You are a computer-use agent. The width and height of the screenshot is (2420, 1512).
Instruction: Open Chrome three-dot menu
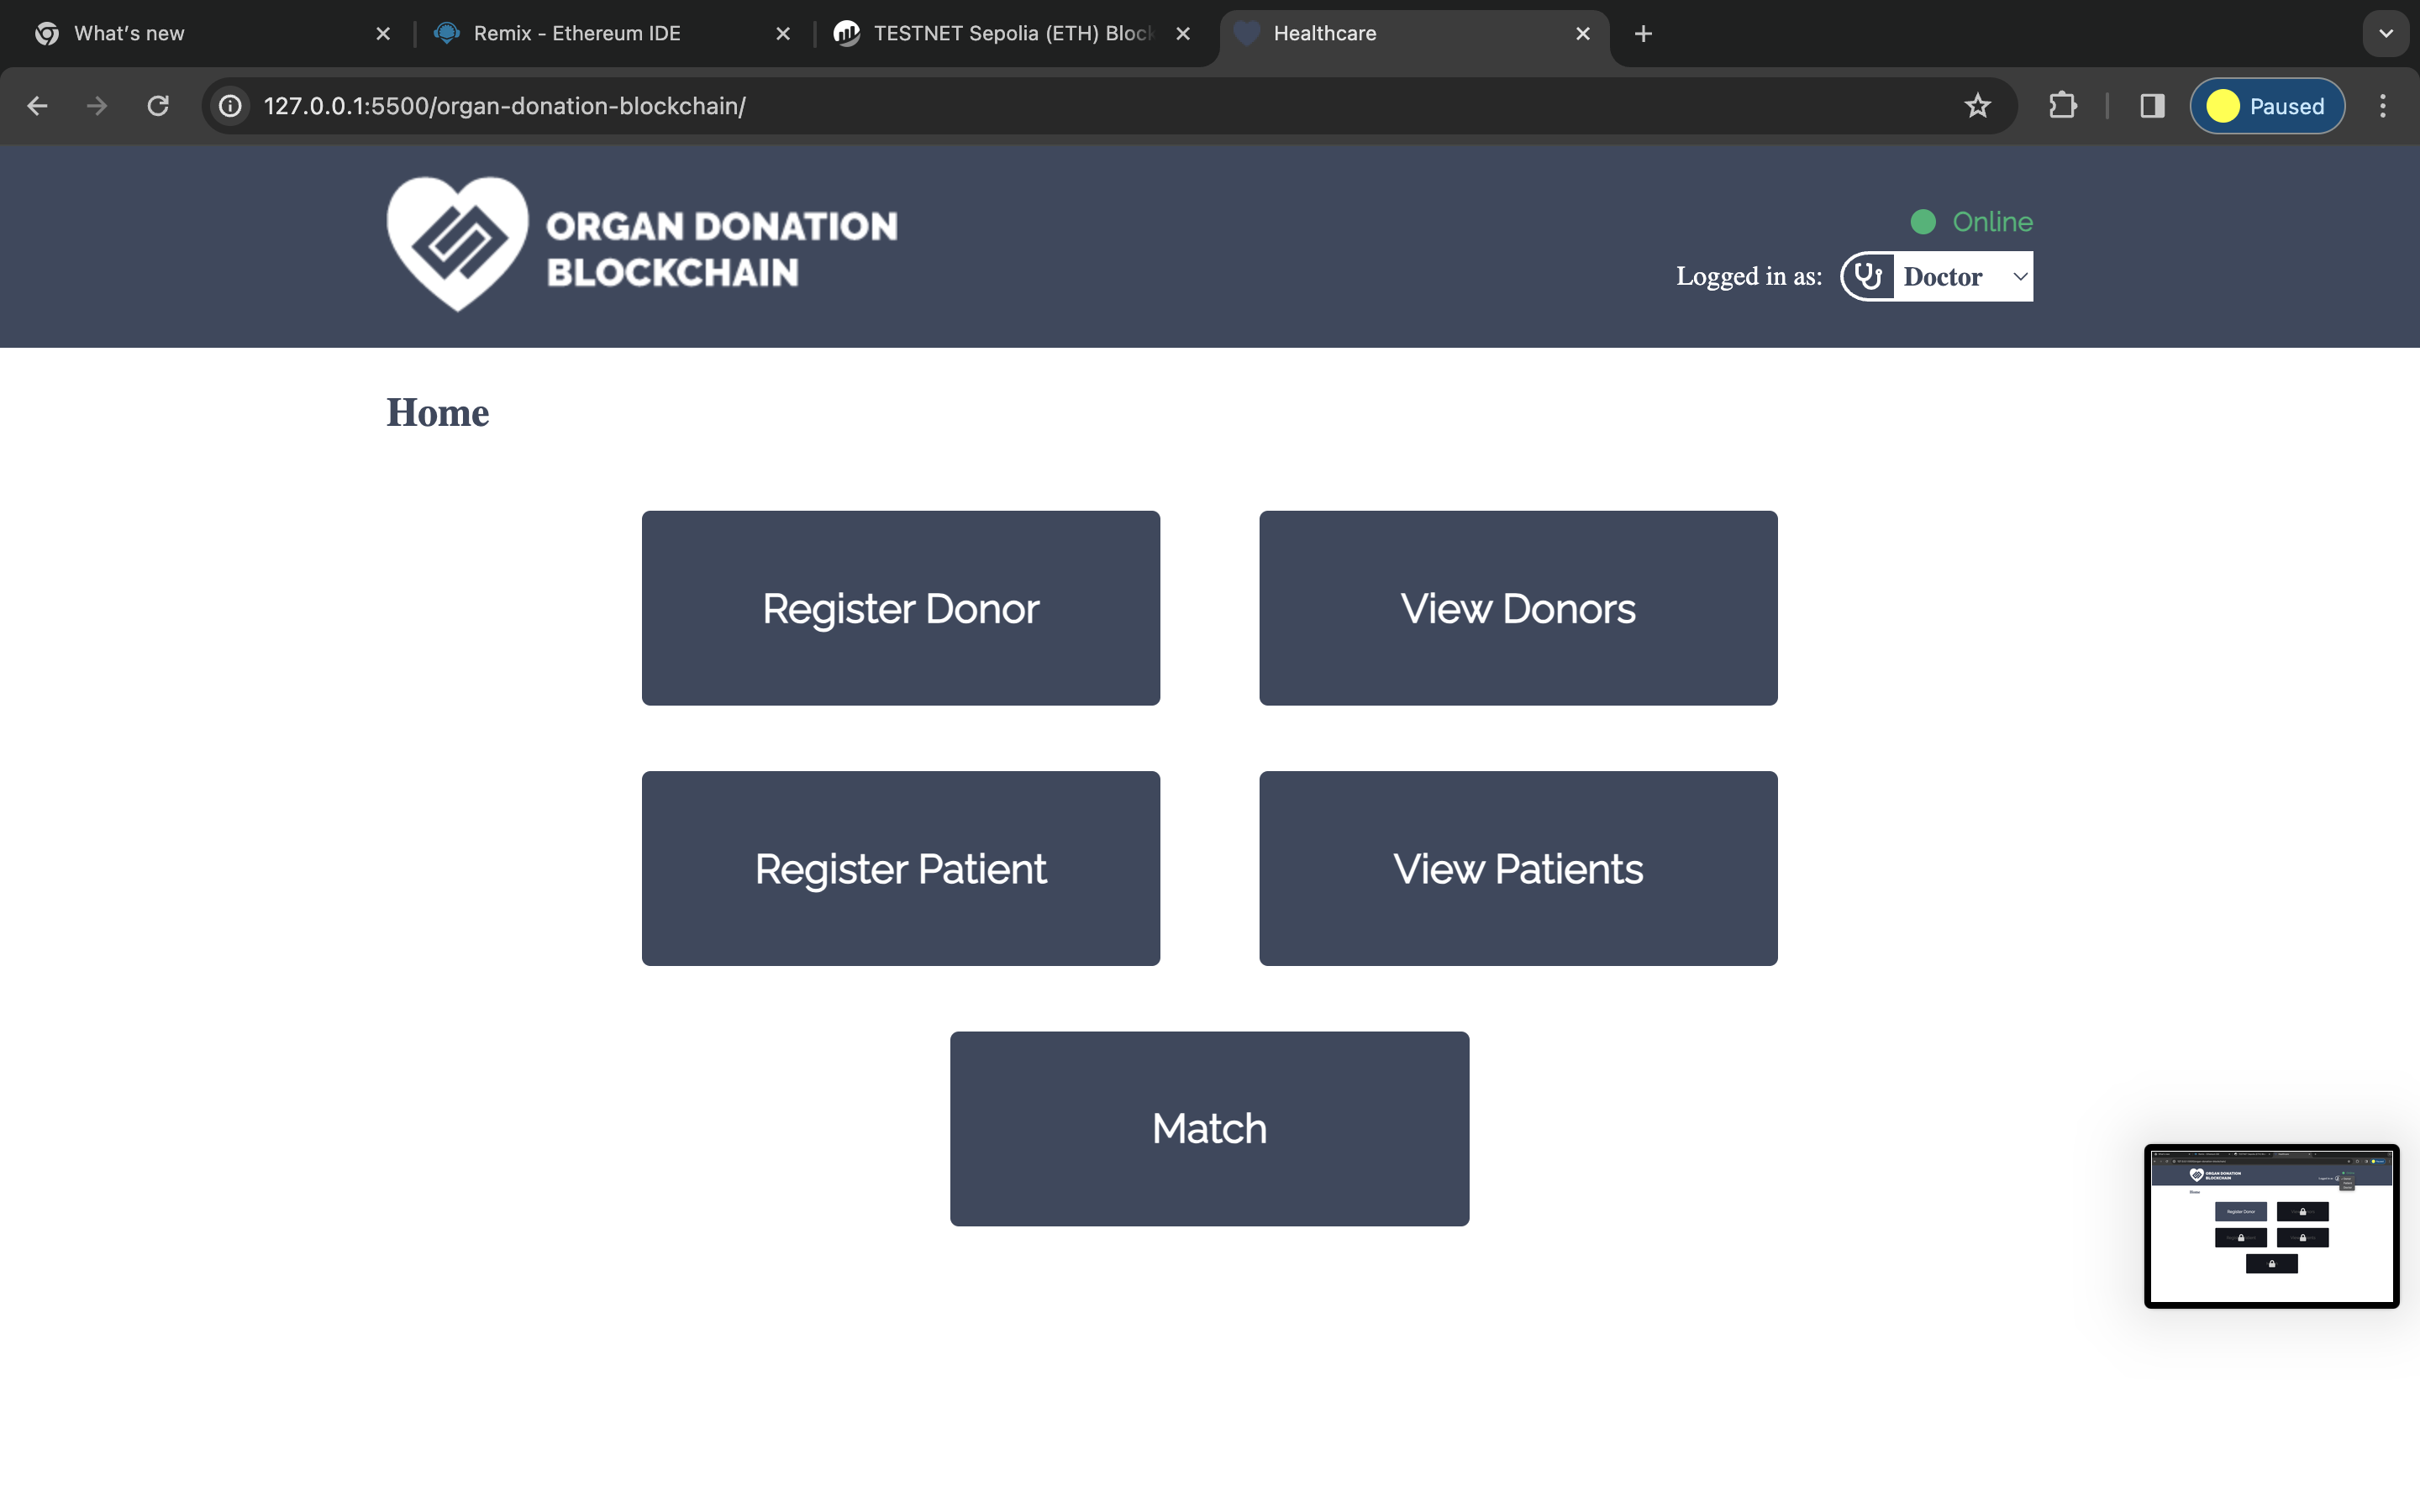[2382, 106]
